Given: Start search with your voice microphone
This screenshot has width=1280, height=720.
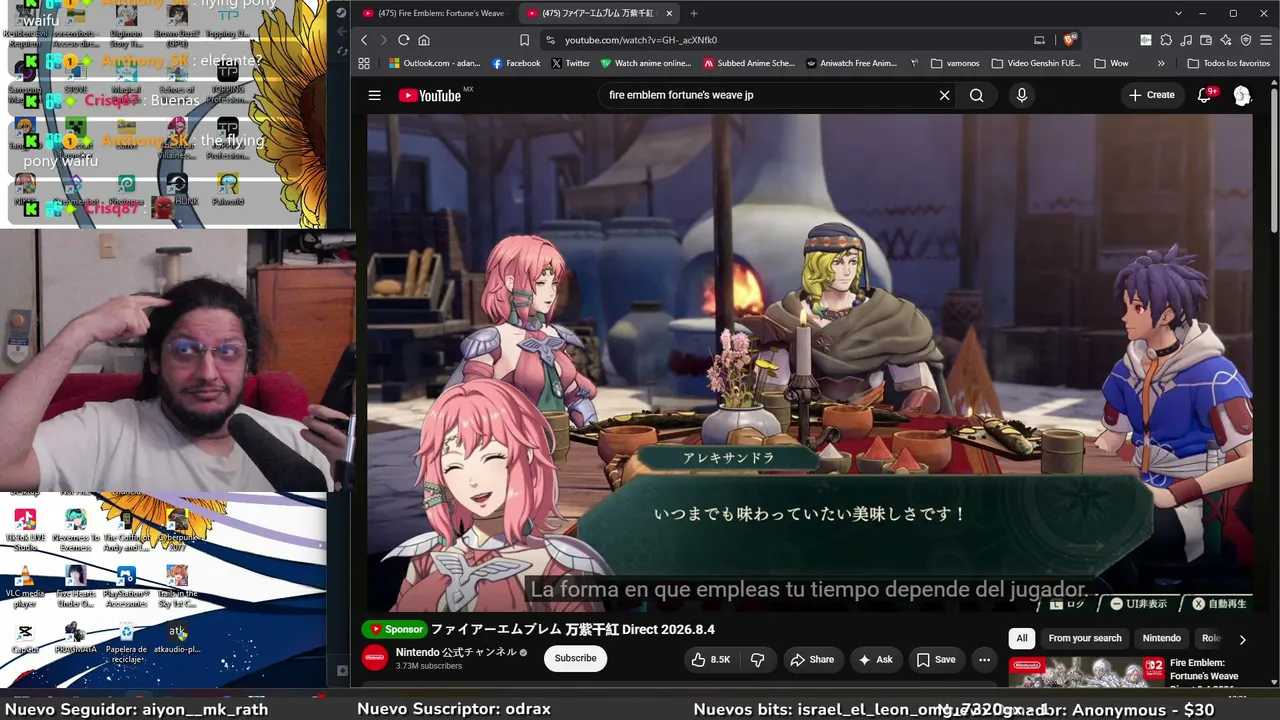Looking at the screenshot, I should tap(1021, 95).
